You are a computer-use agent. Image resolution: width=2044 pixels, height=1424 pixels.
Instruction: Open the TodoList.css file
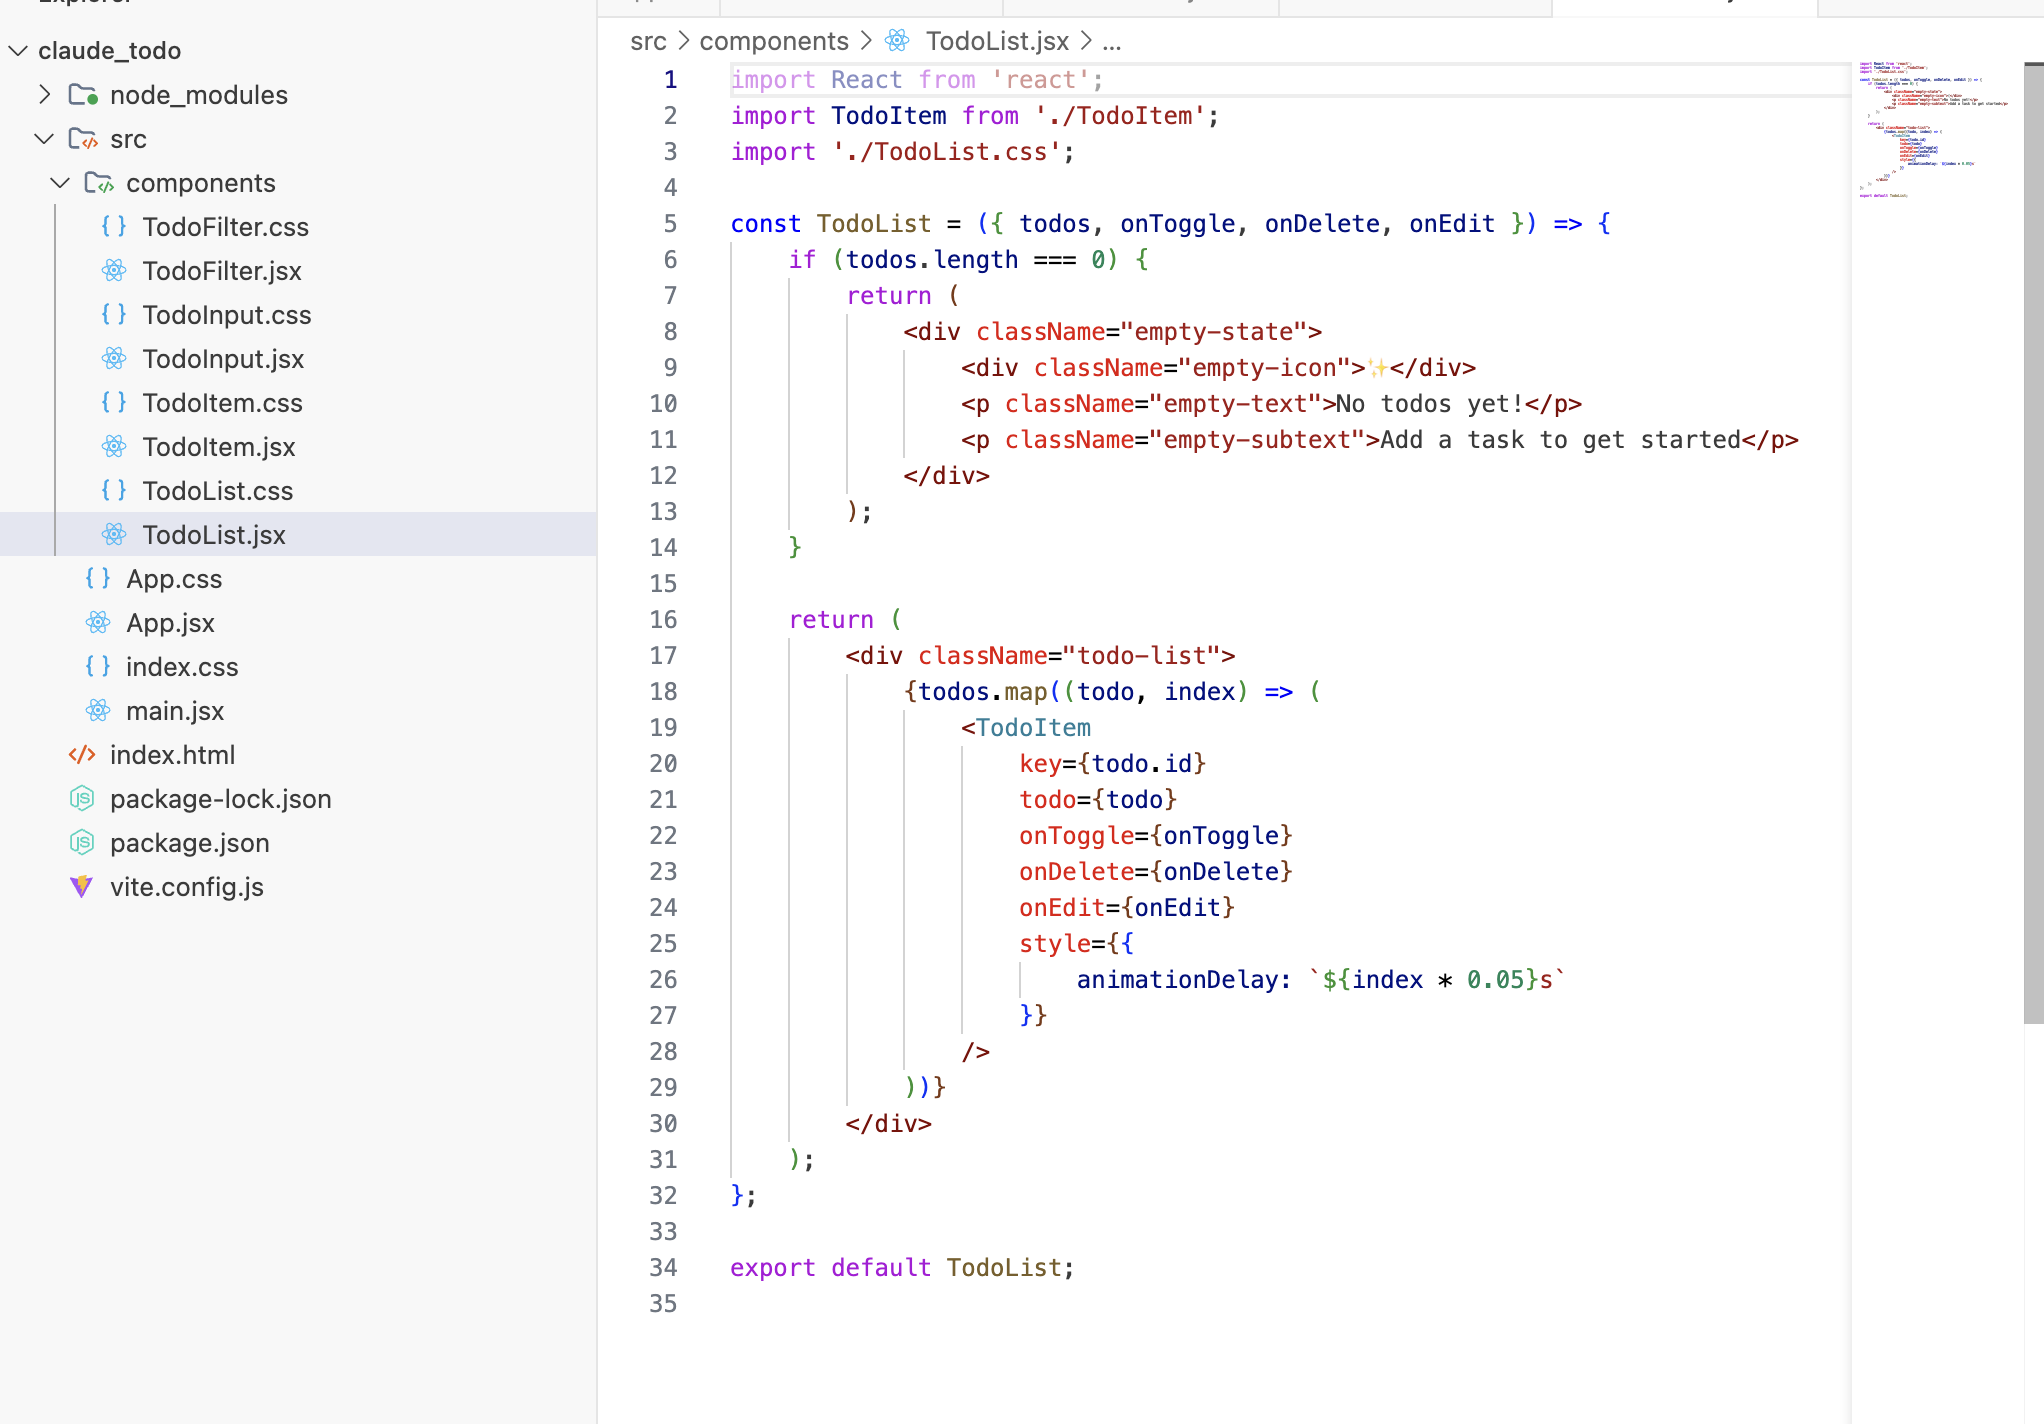pyautogui.click(x=217, y=491)
